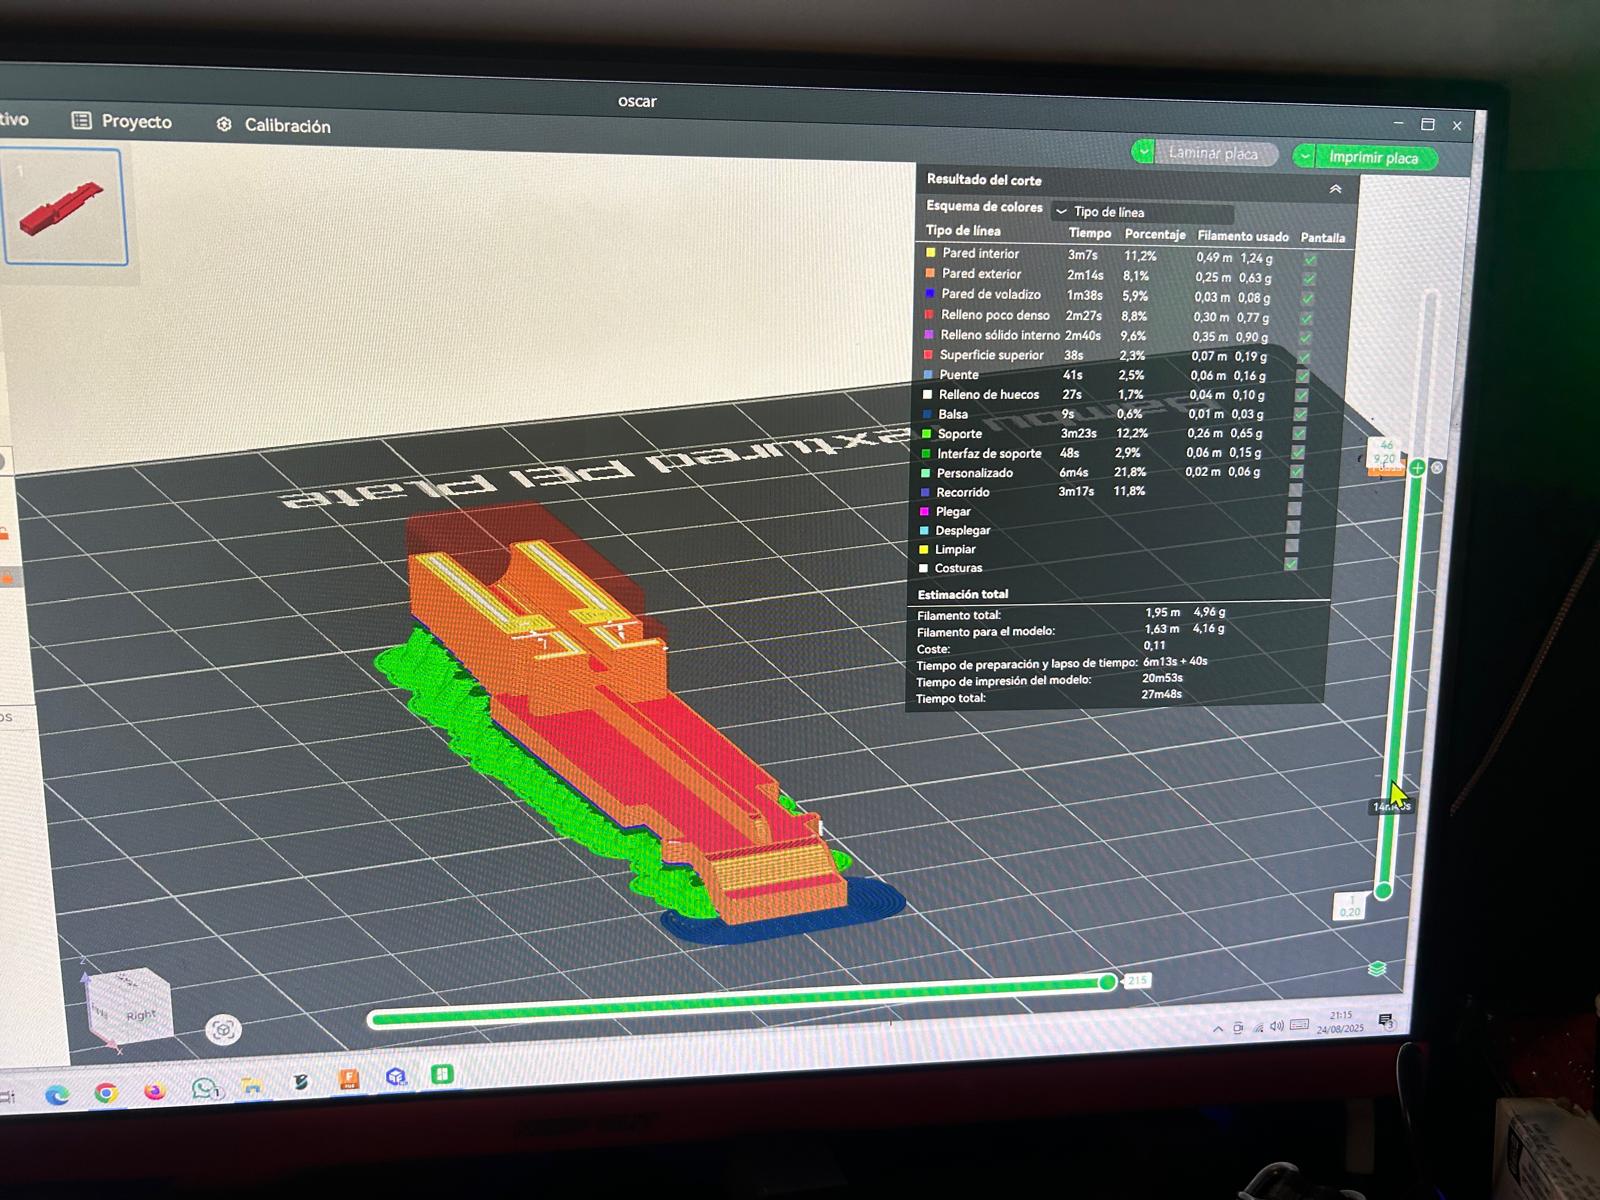Toggle Soporte display checkbox

click(1299, 433)
